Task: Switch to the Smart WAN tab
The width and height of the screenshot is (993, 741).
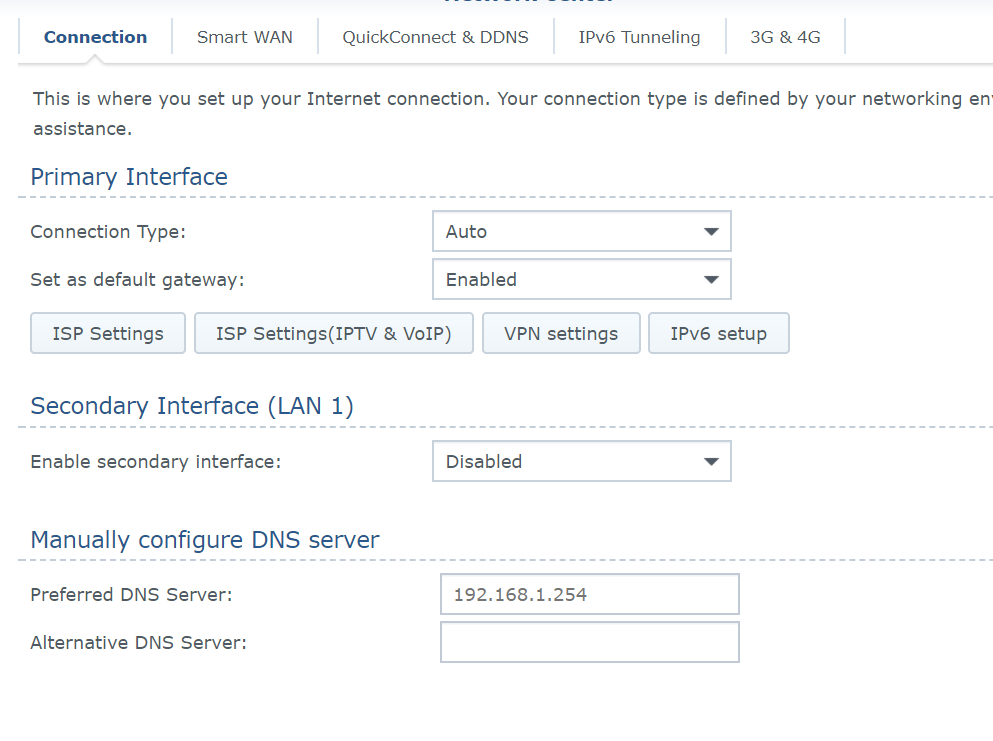Action: [244, 36]
